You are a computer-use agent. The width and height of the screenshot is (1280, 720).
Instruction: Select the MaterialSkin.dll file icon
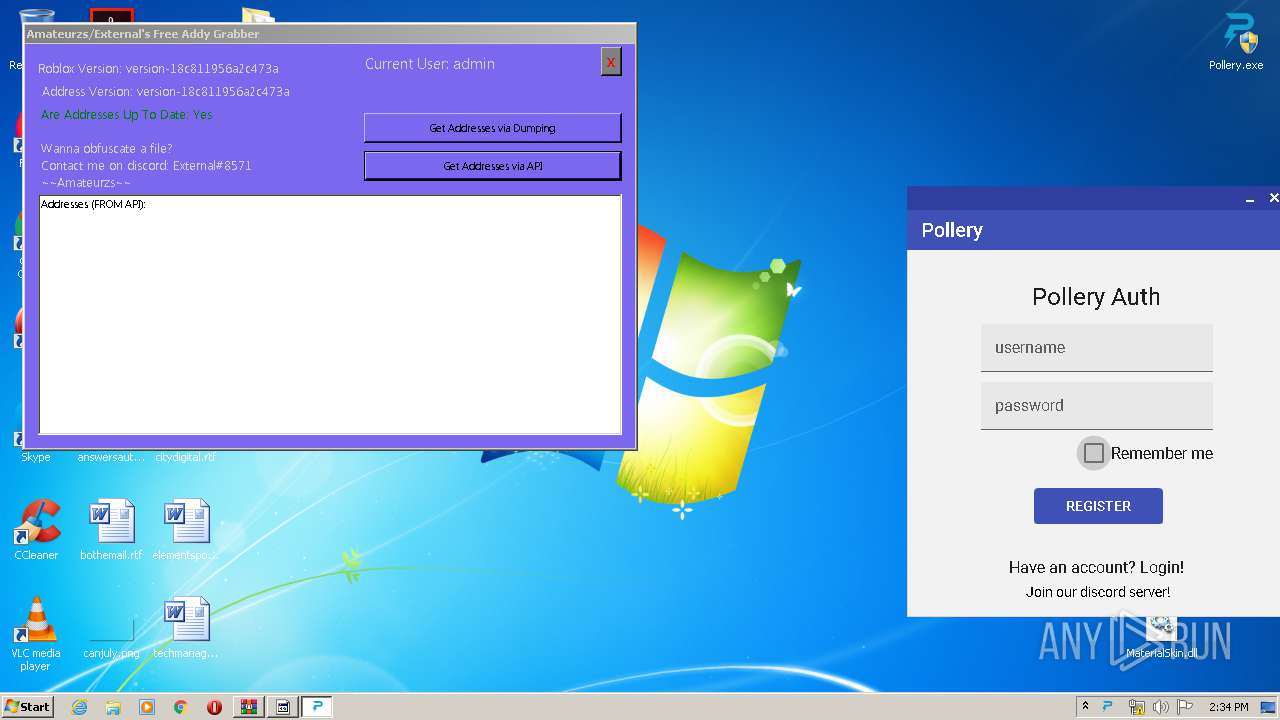(1161, 638)
